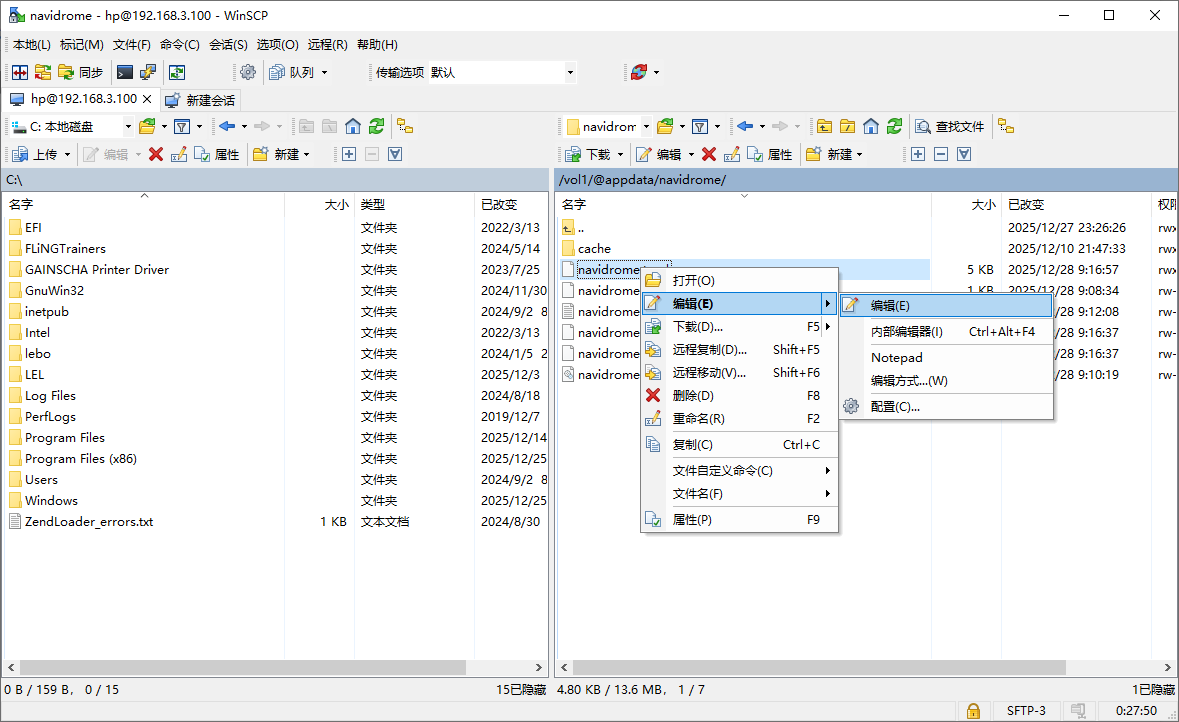Click local invert selection icon
The image size is (1179, 722).
point(396,154)
